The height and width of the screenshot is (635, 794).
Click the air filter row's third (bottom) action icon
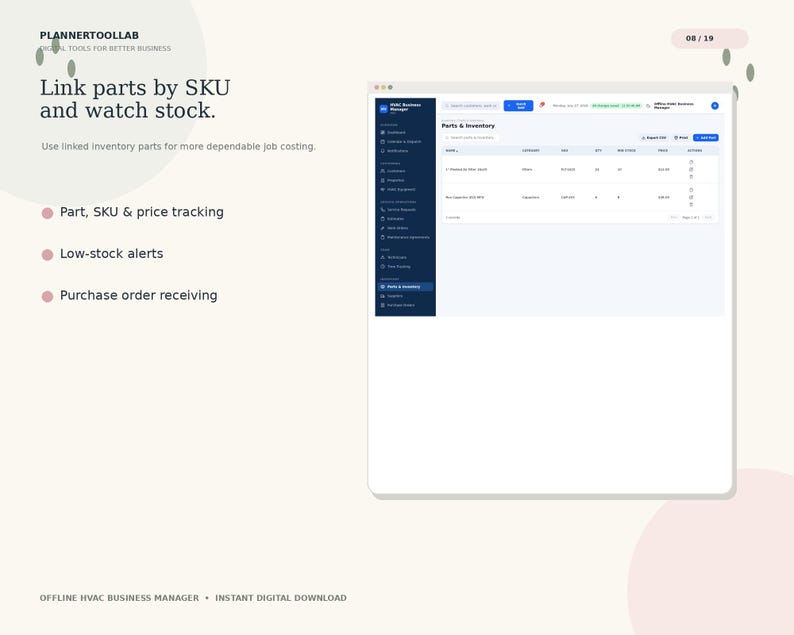[x=691, y=177]
